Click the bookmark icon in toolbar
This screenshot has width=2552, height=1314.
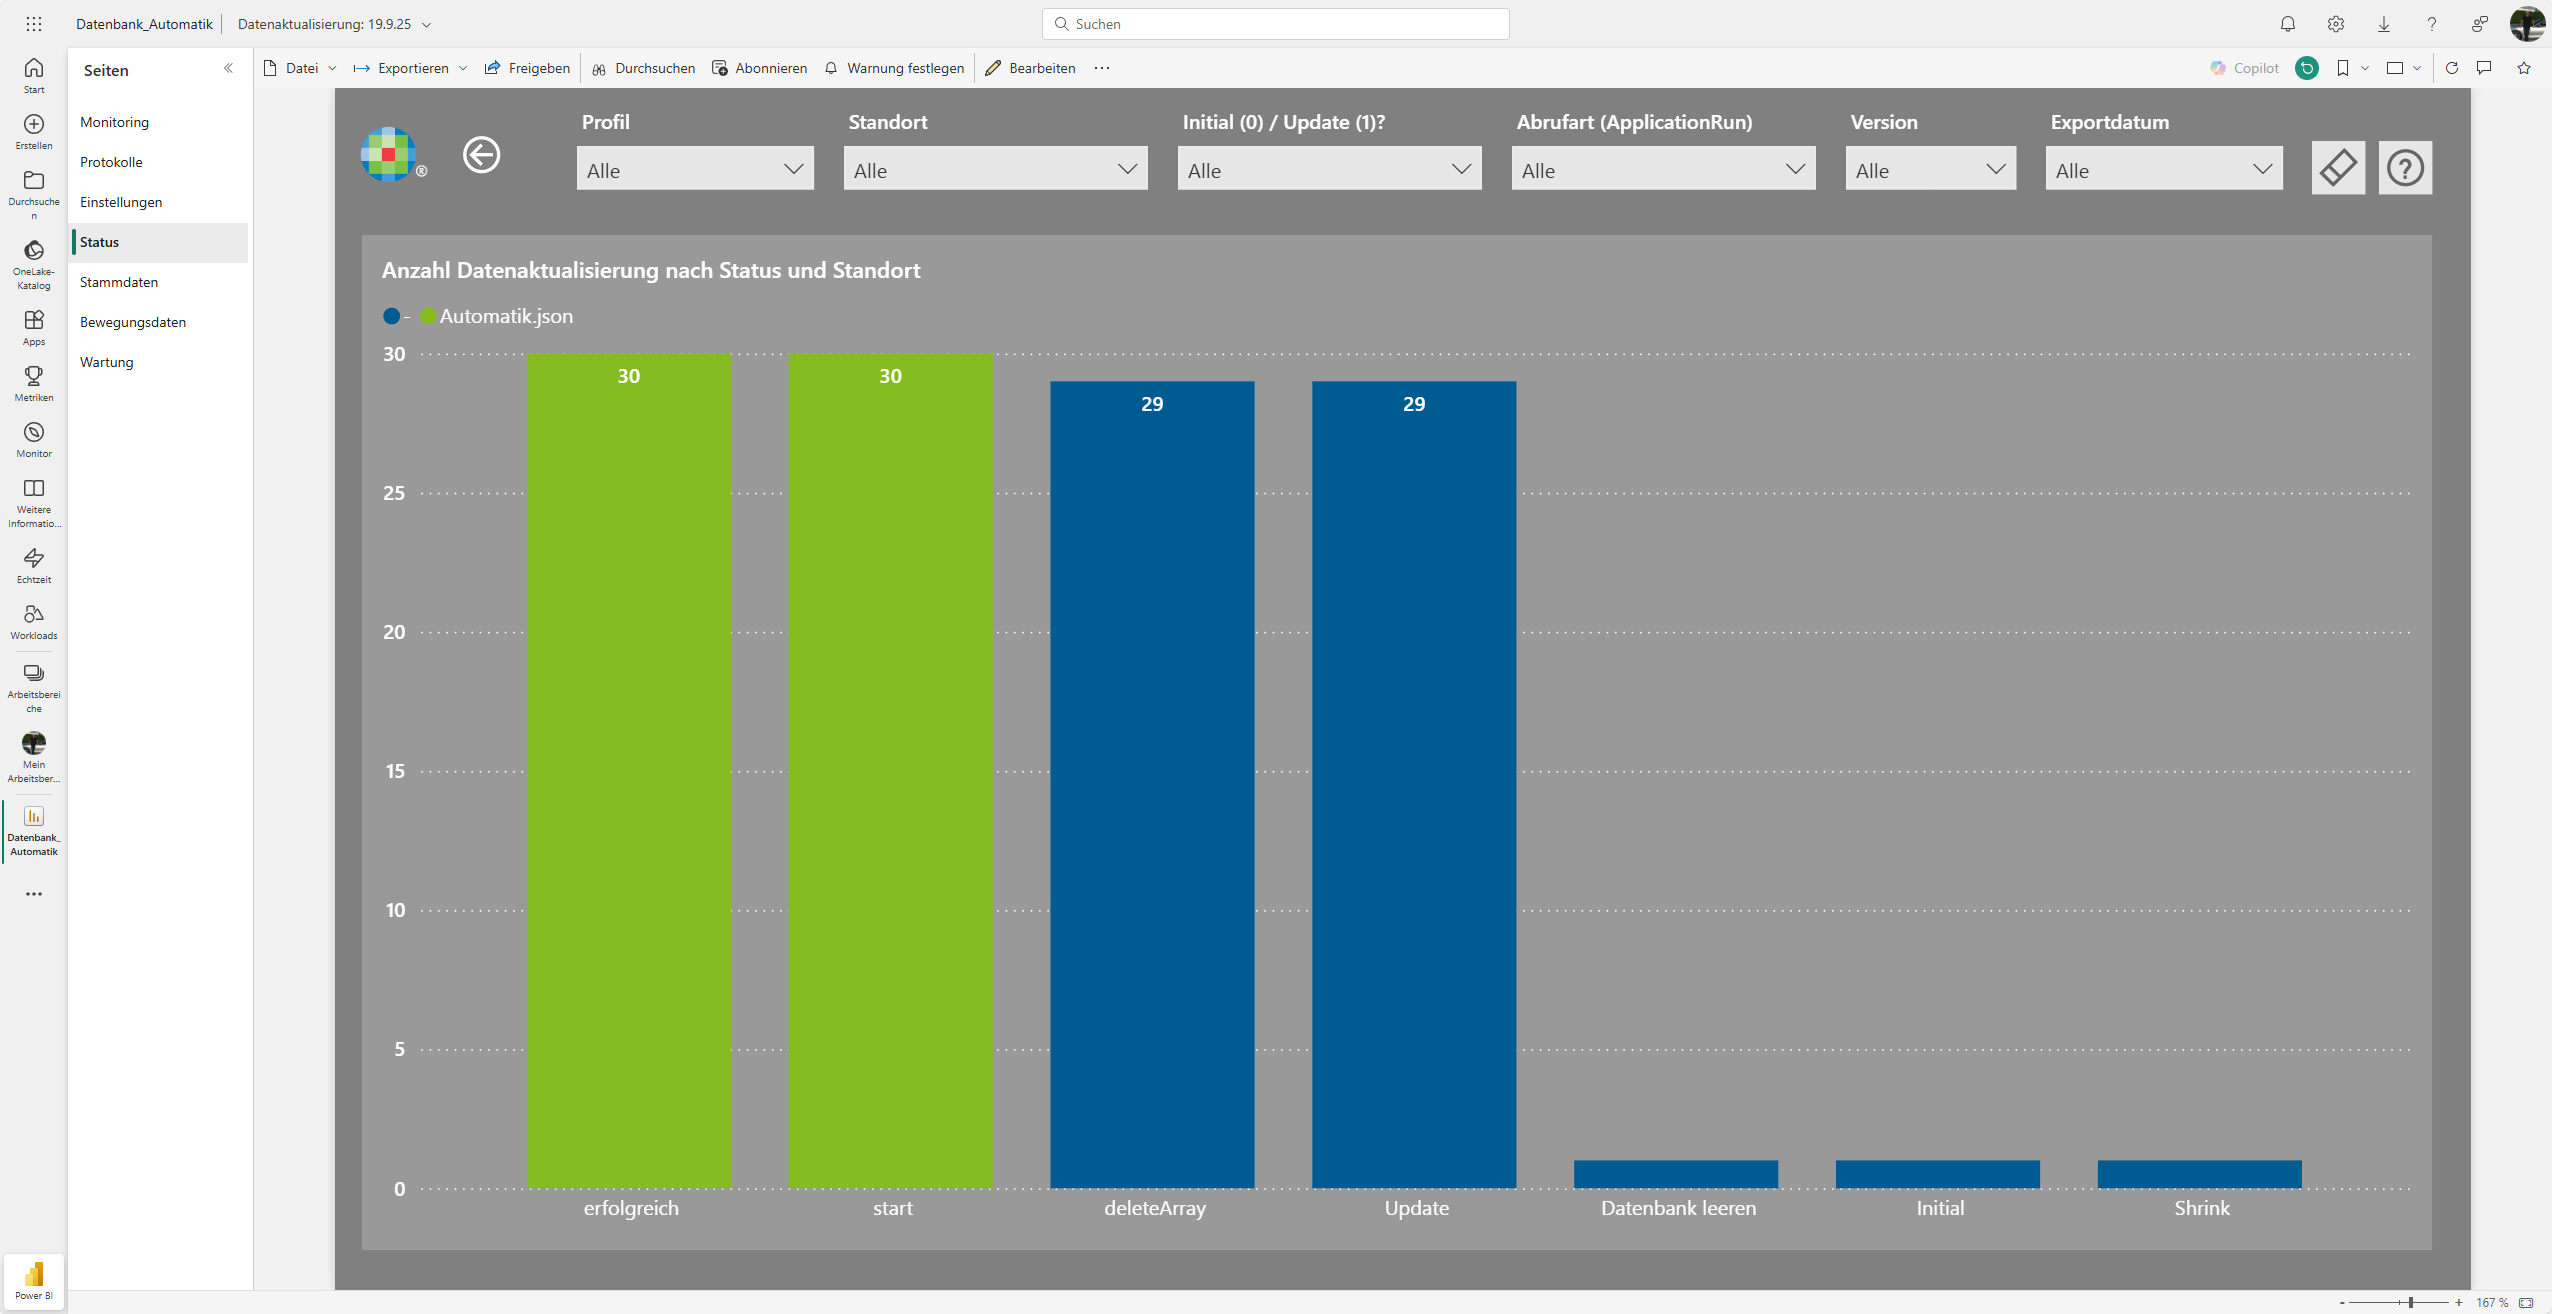(x=2343, y=68)
